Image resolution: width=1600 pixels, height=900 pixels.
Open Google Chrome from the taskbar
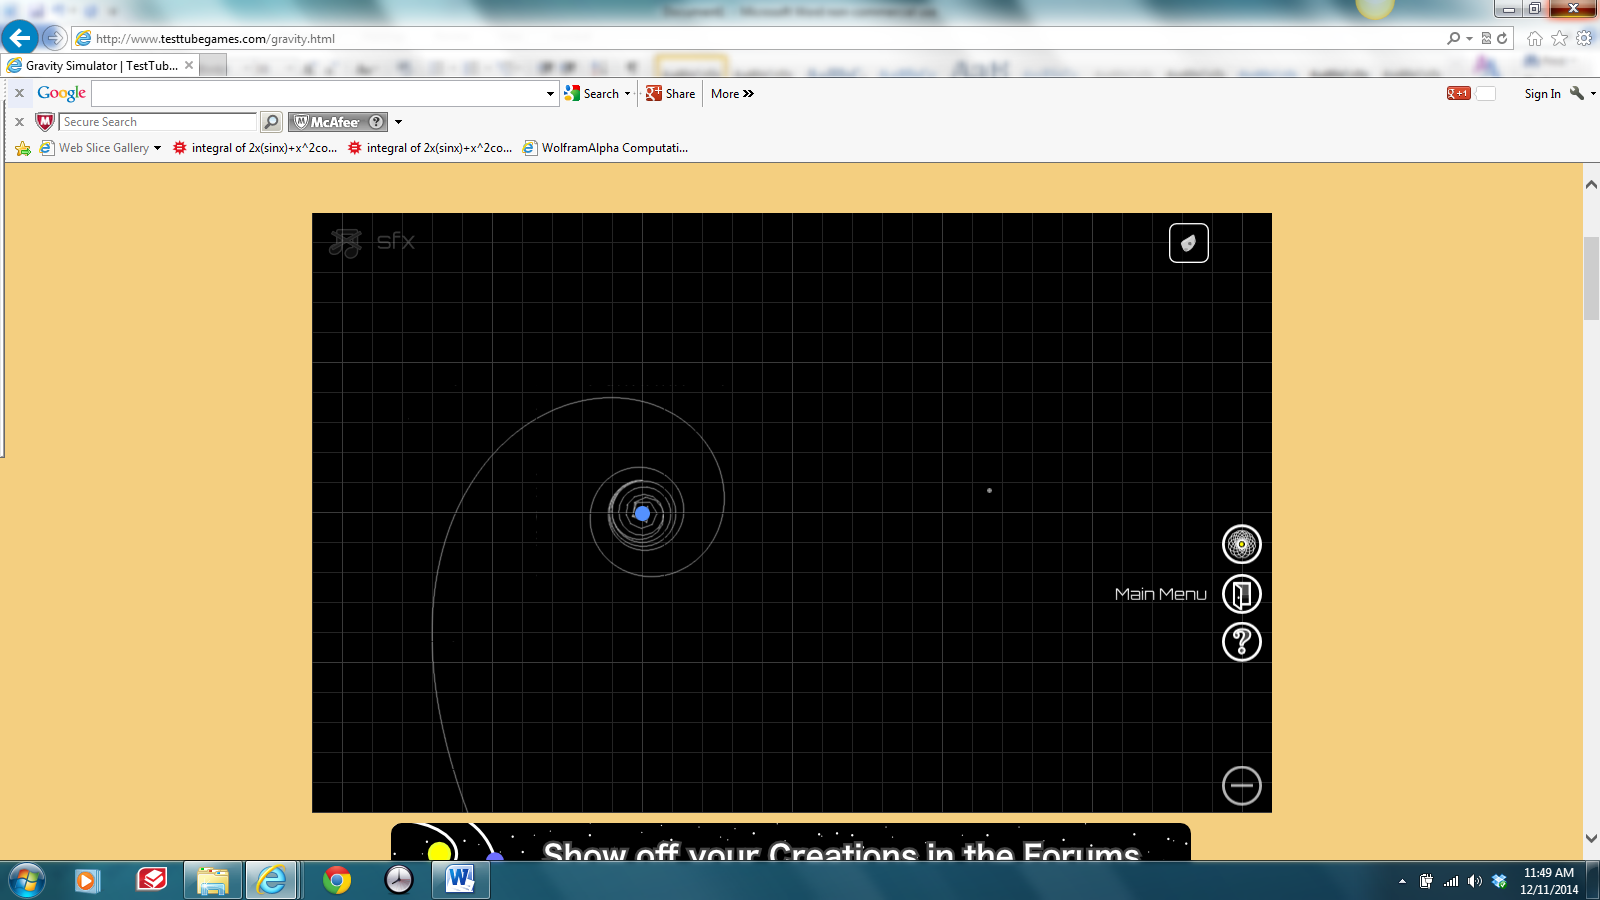(x=337, y=880)
